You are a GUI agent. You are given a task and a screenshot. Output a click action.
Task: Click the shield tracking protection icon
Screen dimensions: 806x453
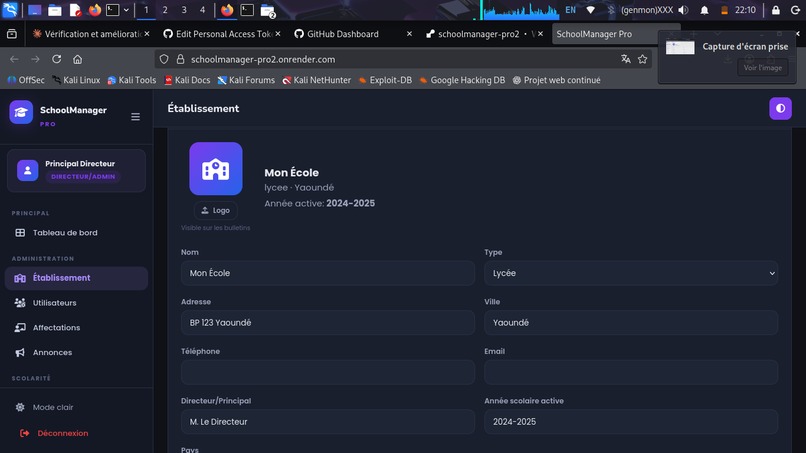coord(164,59)
